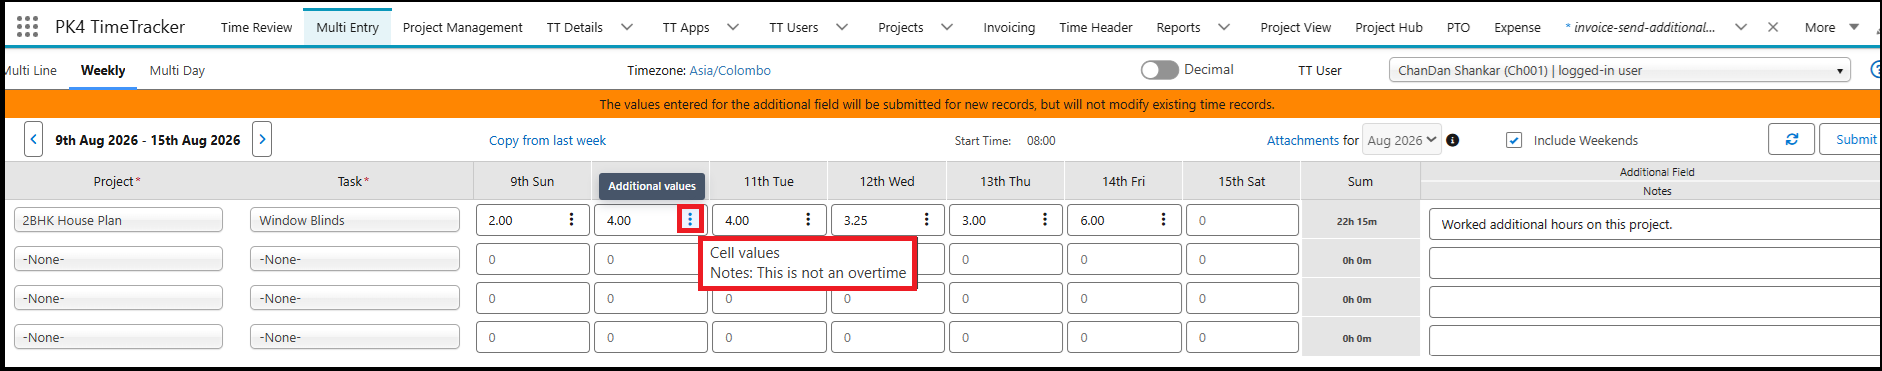Open the app launcher grid icon
This screenshot has width=1882, height=371.
pos(27,27)
